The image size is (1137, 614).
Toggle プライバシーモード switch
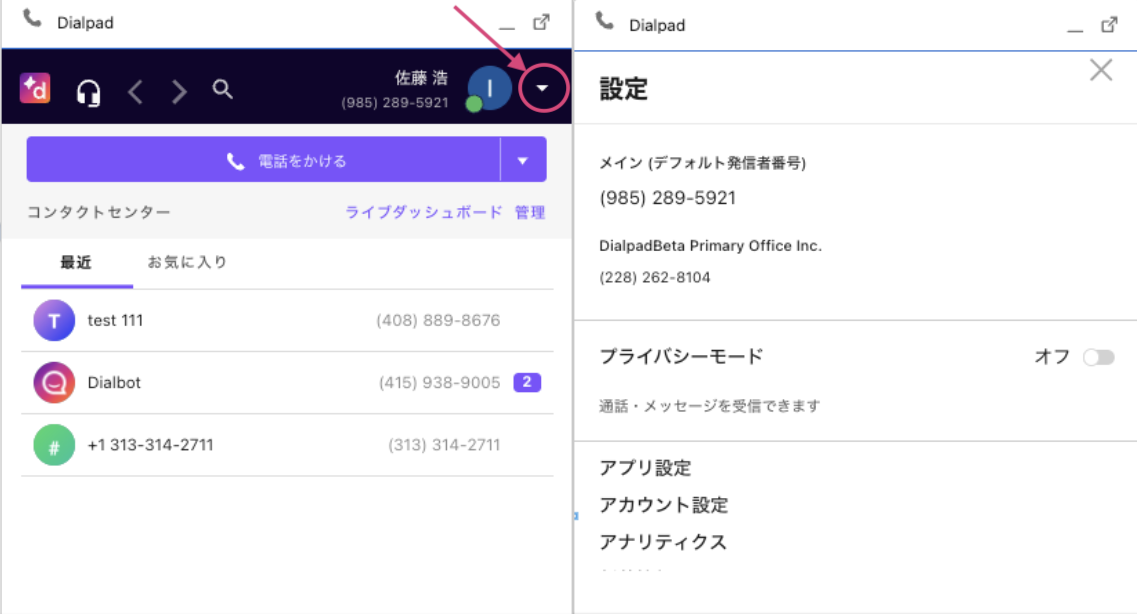1098,358
